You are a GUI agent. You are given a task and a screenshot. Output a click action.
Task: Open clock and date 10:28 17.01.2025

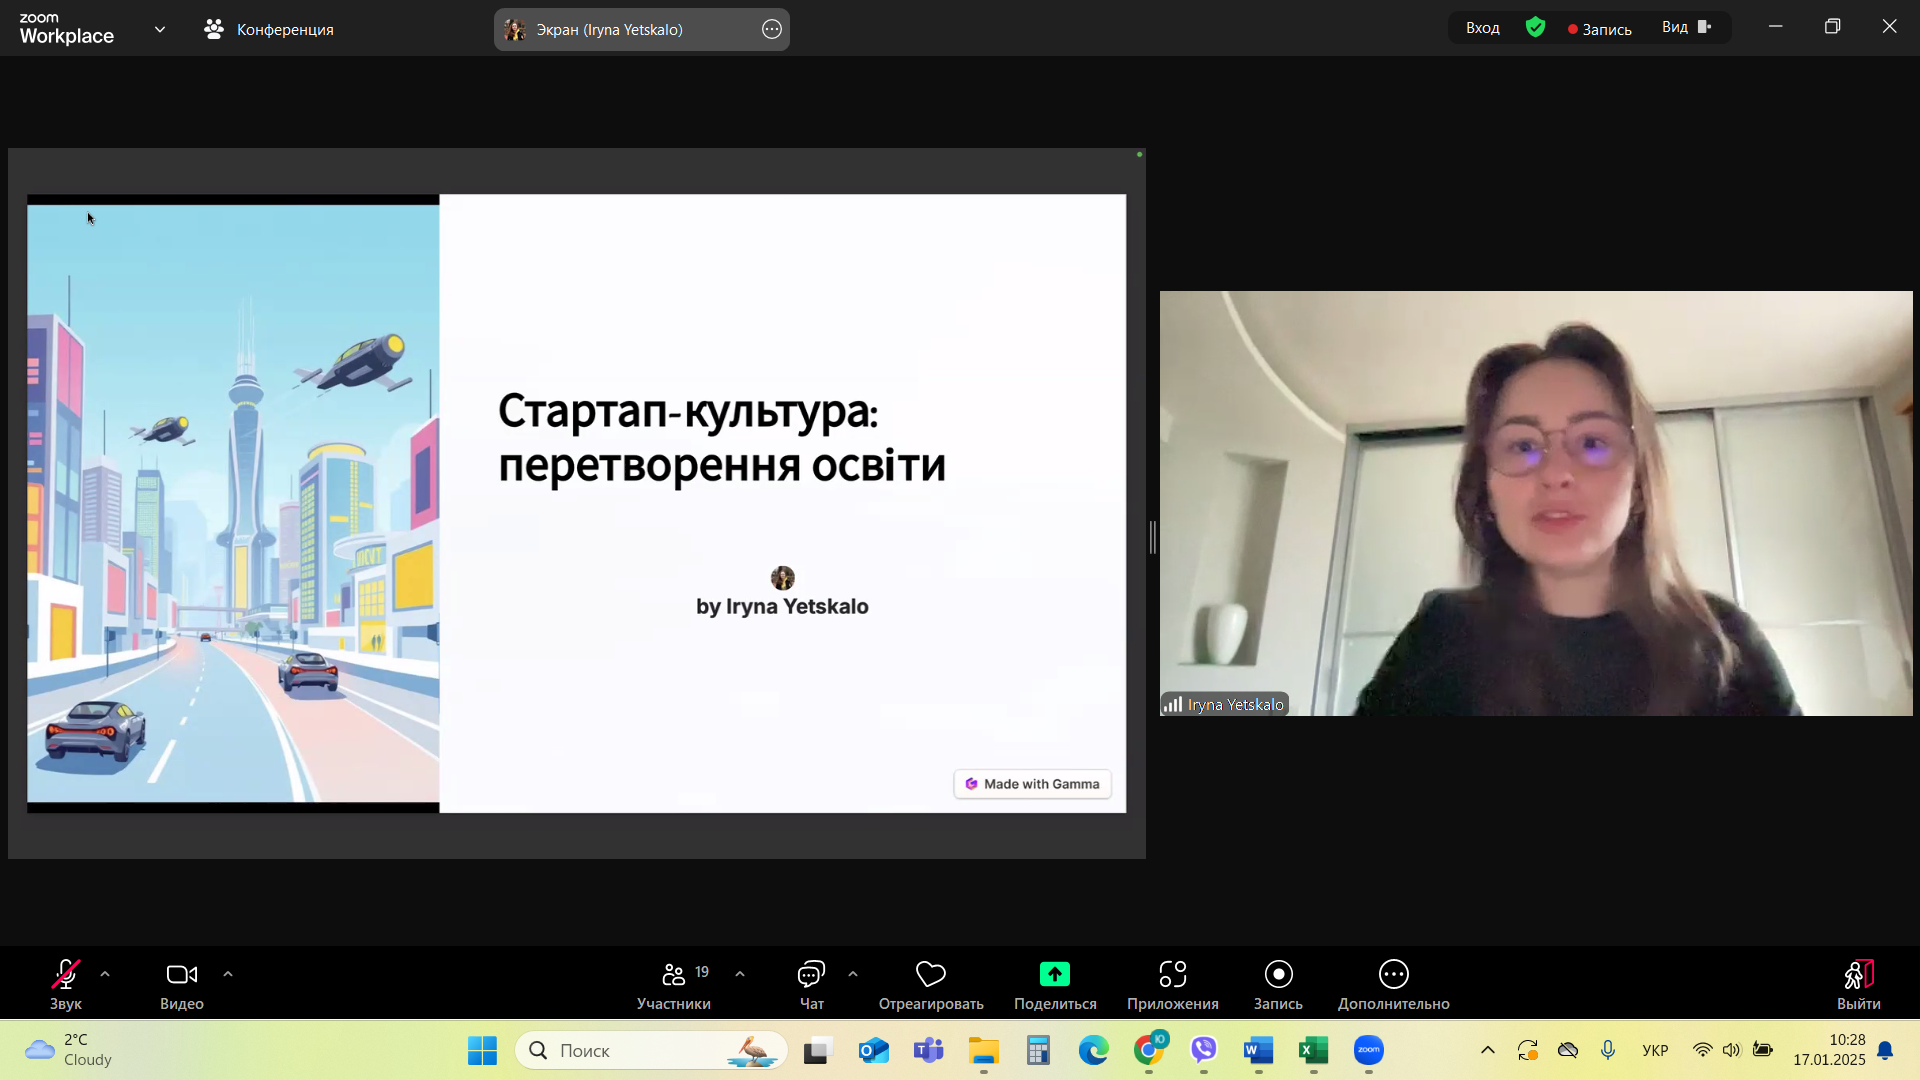(1829, 1050)
